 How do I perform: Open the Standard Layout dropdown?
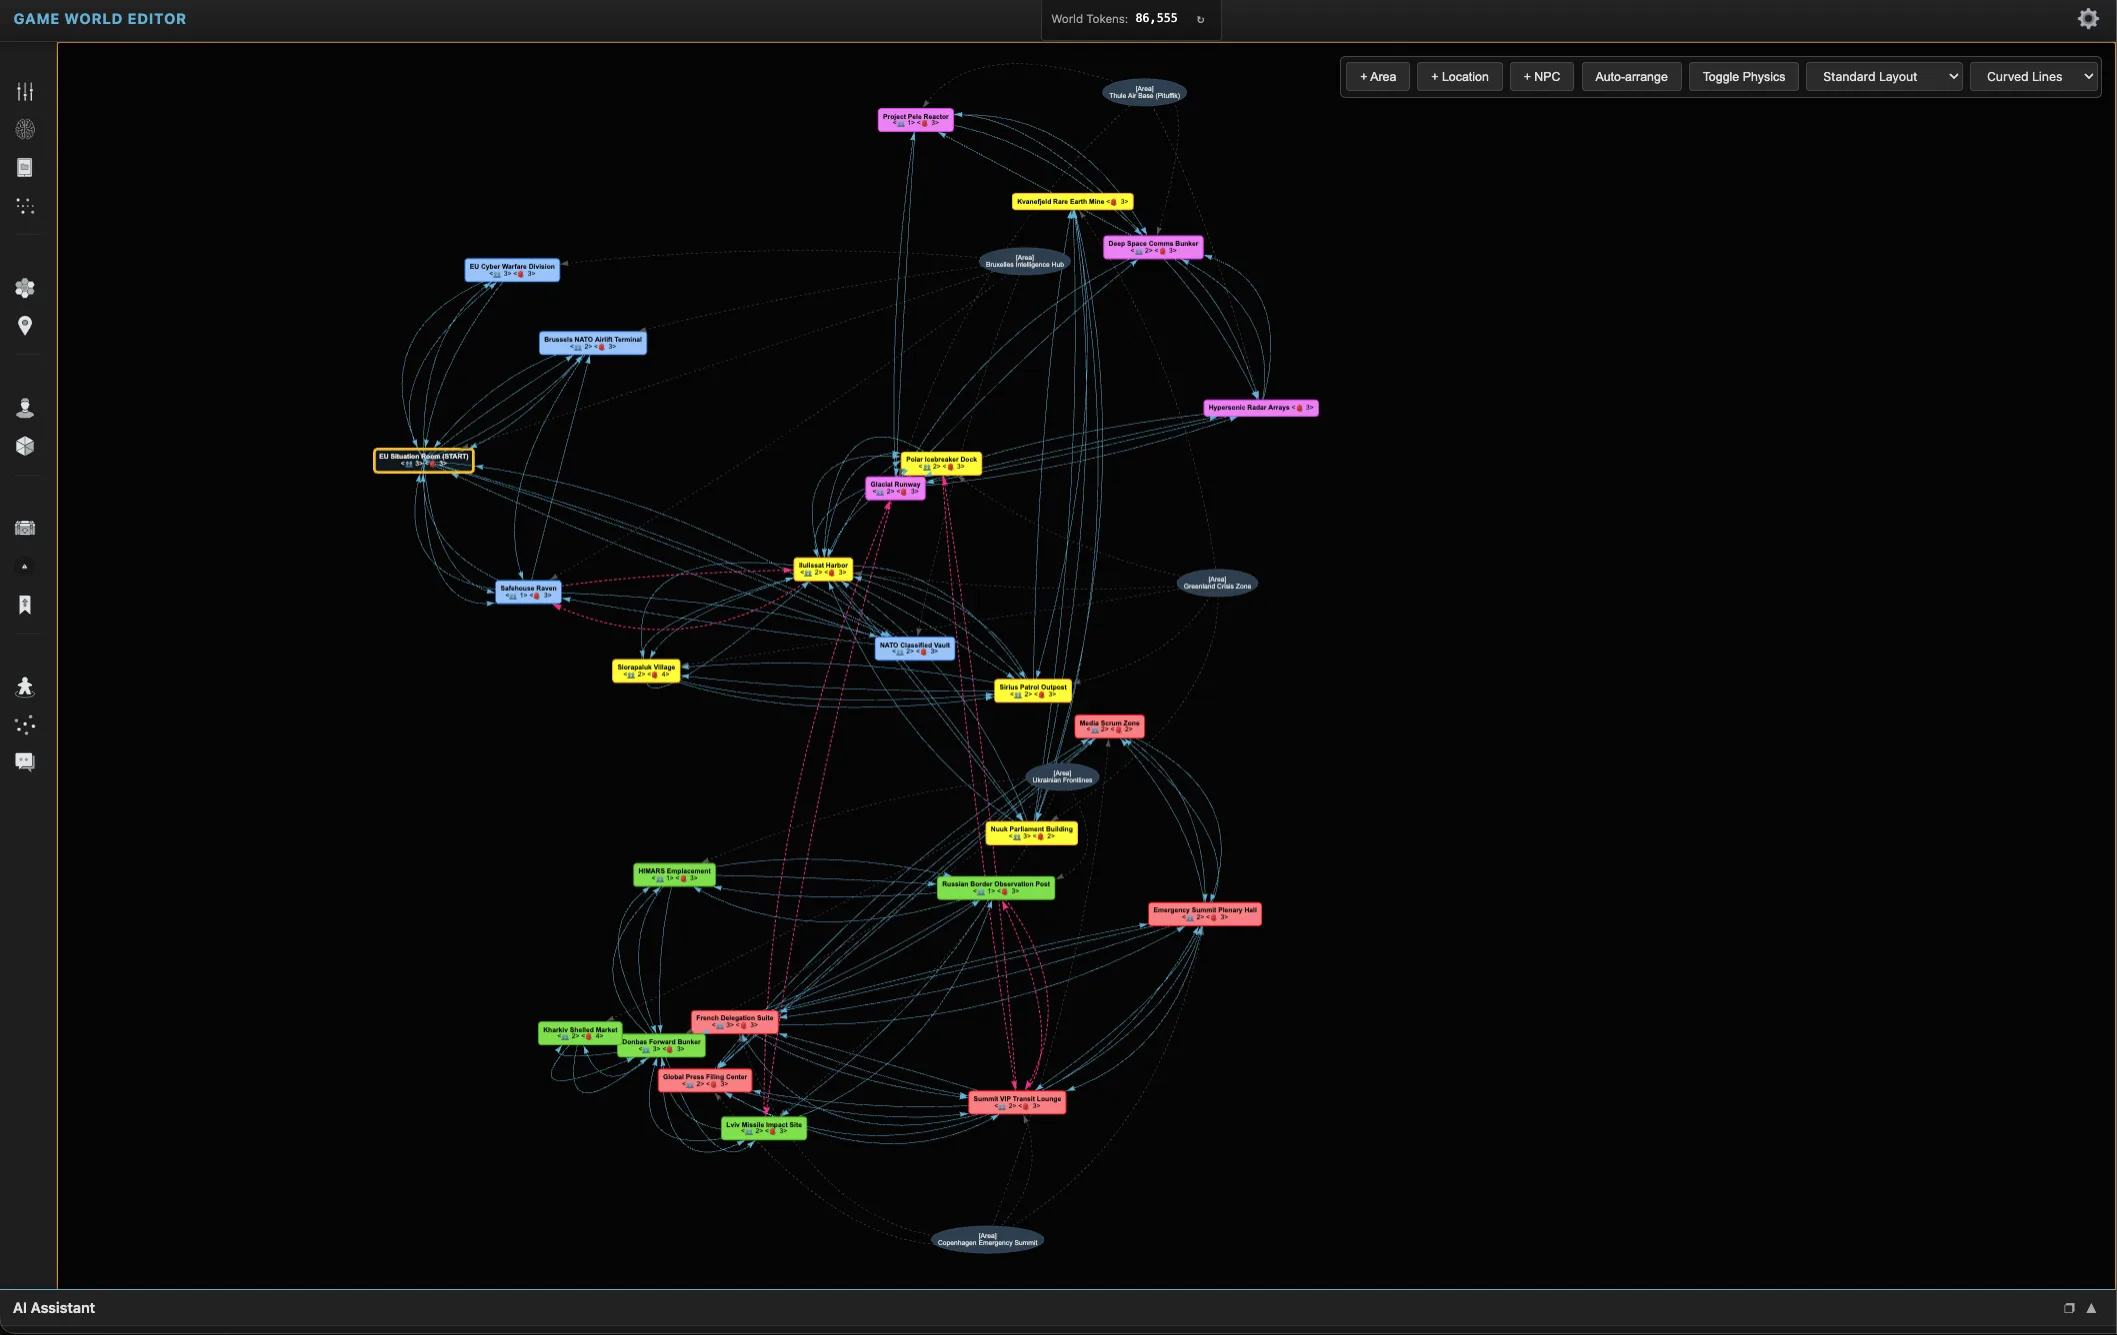[1884, 77]
